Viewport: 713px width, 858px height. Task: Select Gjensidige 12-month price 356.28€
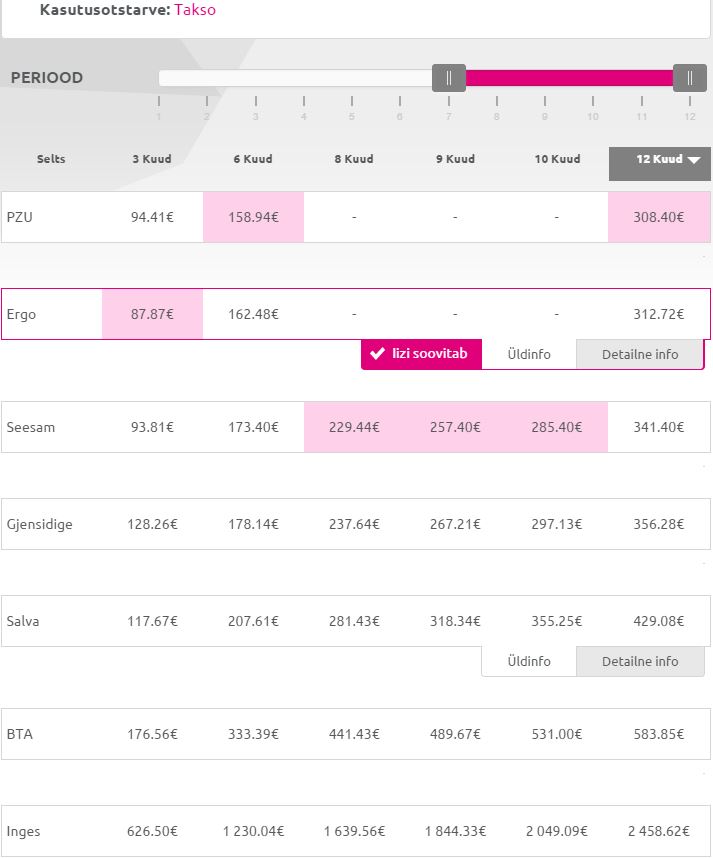659,524
